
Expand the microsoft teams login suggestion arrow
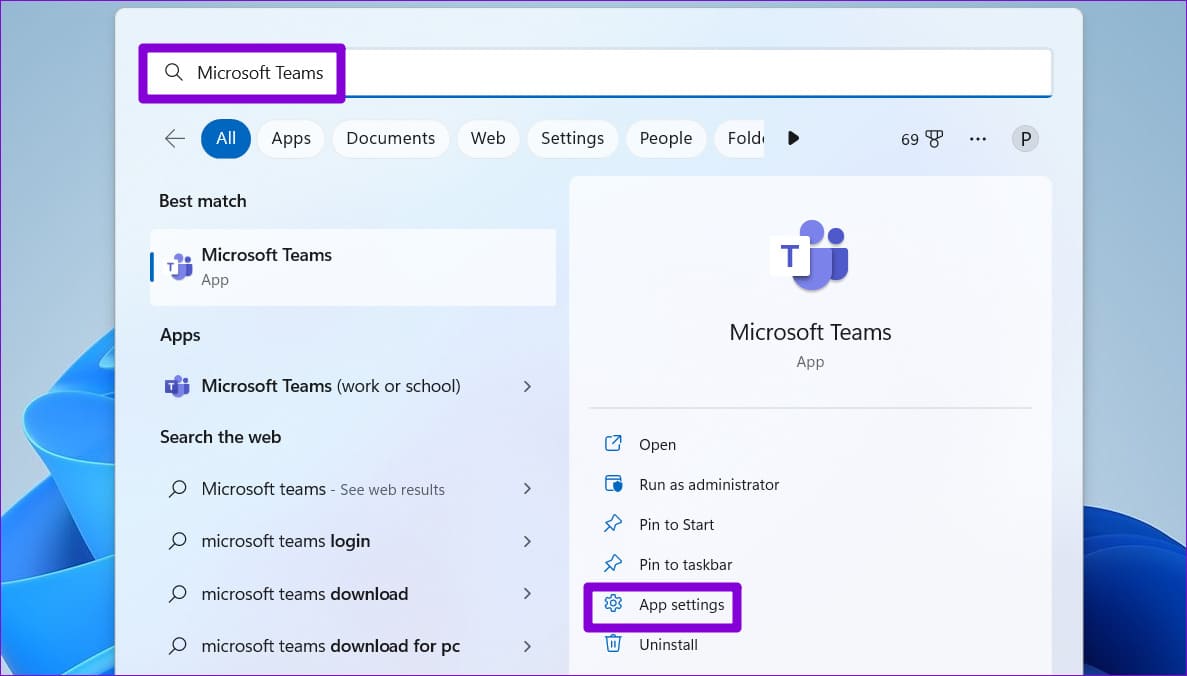pos(527,541)
